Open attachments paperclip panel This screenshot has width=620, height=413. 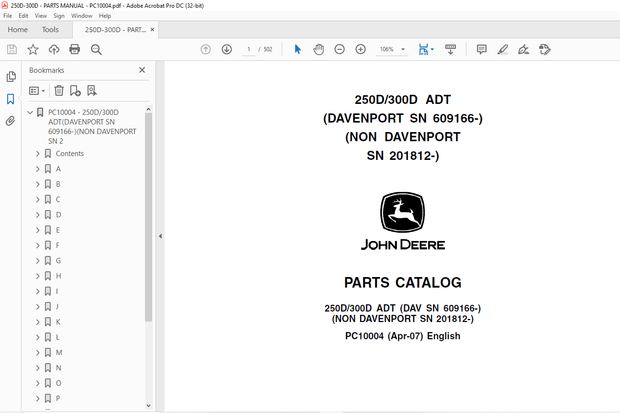click(11, 121)
